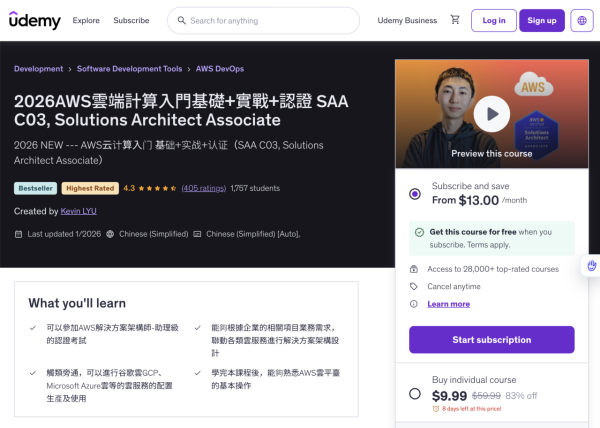Click the alarm clock icon by days left

[435, 408]
